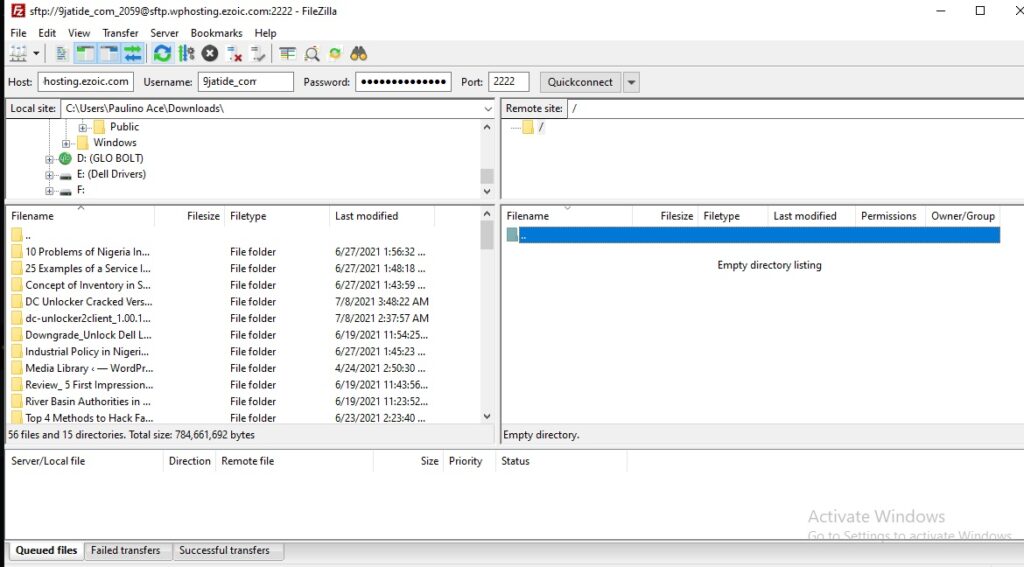1024x567 pixels.
Task: Toggle transfer queue display icon
Action: [x=132, y=53]
